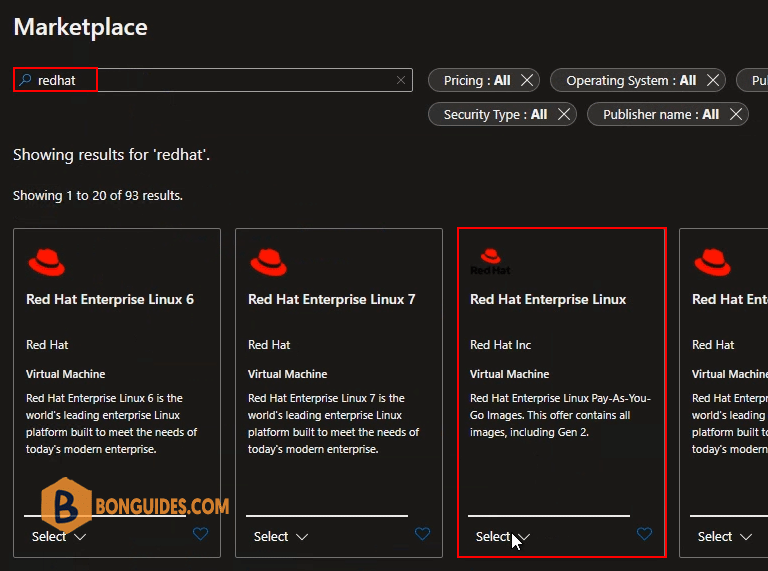Favorite the Red Hat Inc offer with heart
This screenshot has height=571, width=768.
click(x=644, y=533)
